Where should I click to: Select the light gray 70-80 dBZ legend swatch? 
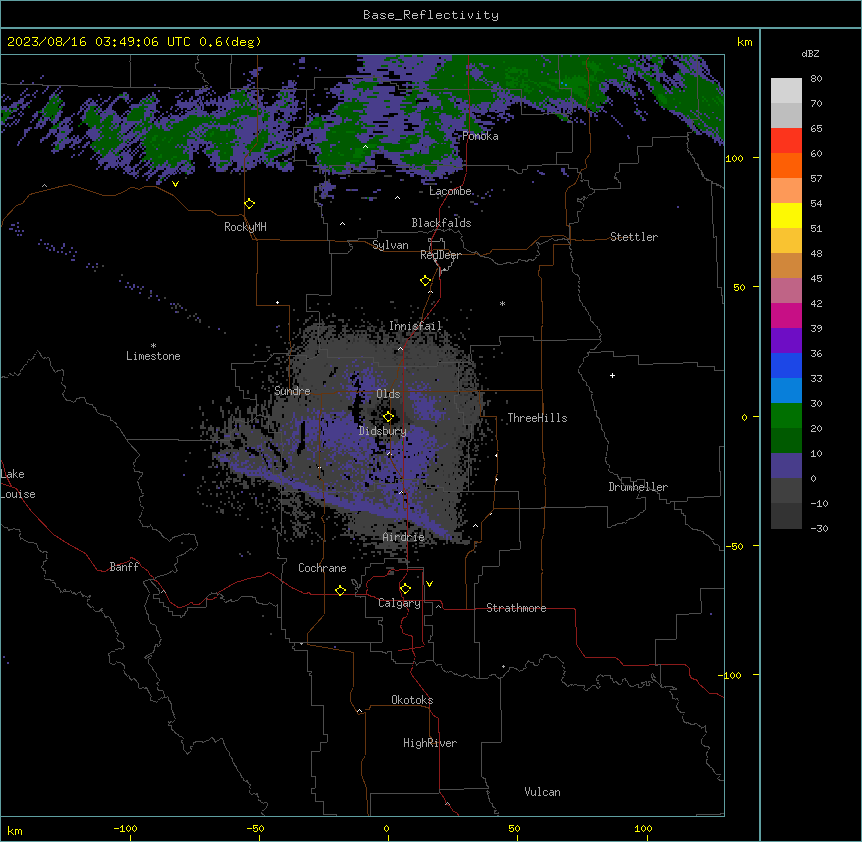click(x=786, y=91)
